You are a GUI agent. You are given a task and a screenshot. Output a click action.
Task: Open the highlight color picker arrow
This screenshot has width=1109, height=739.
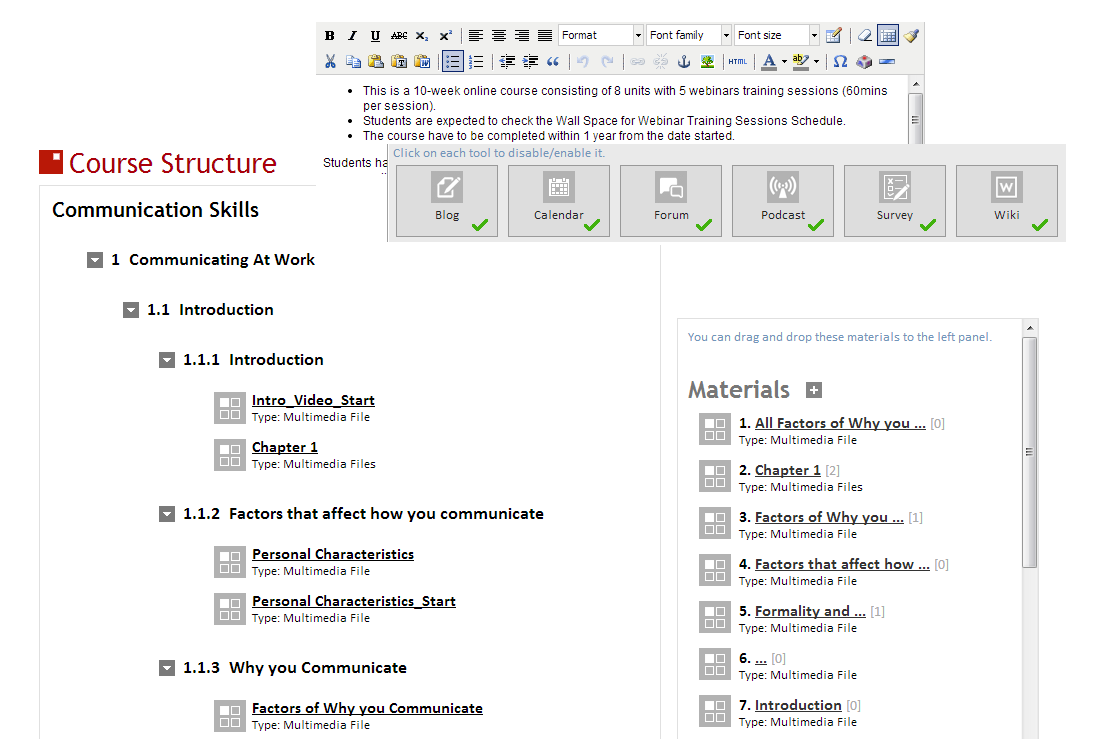tap(816, 62)
